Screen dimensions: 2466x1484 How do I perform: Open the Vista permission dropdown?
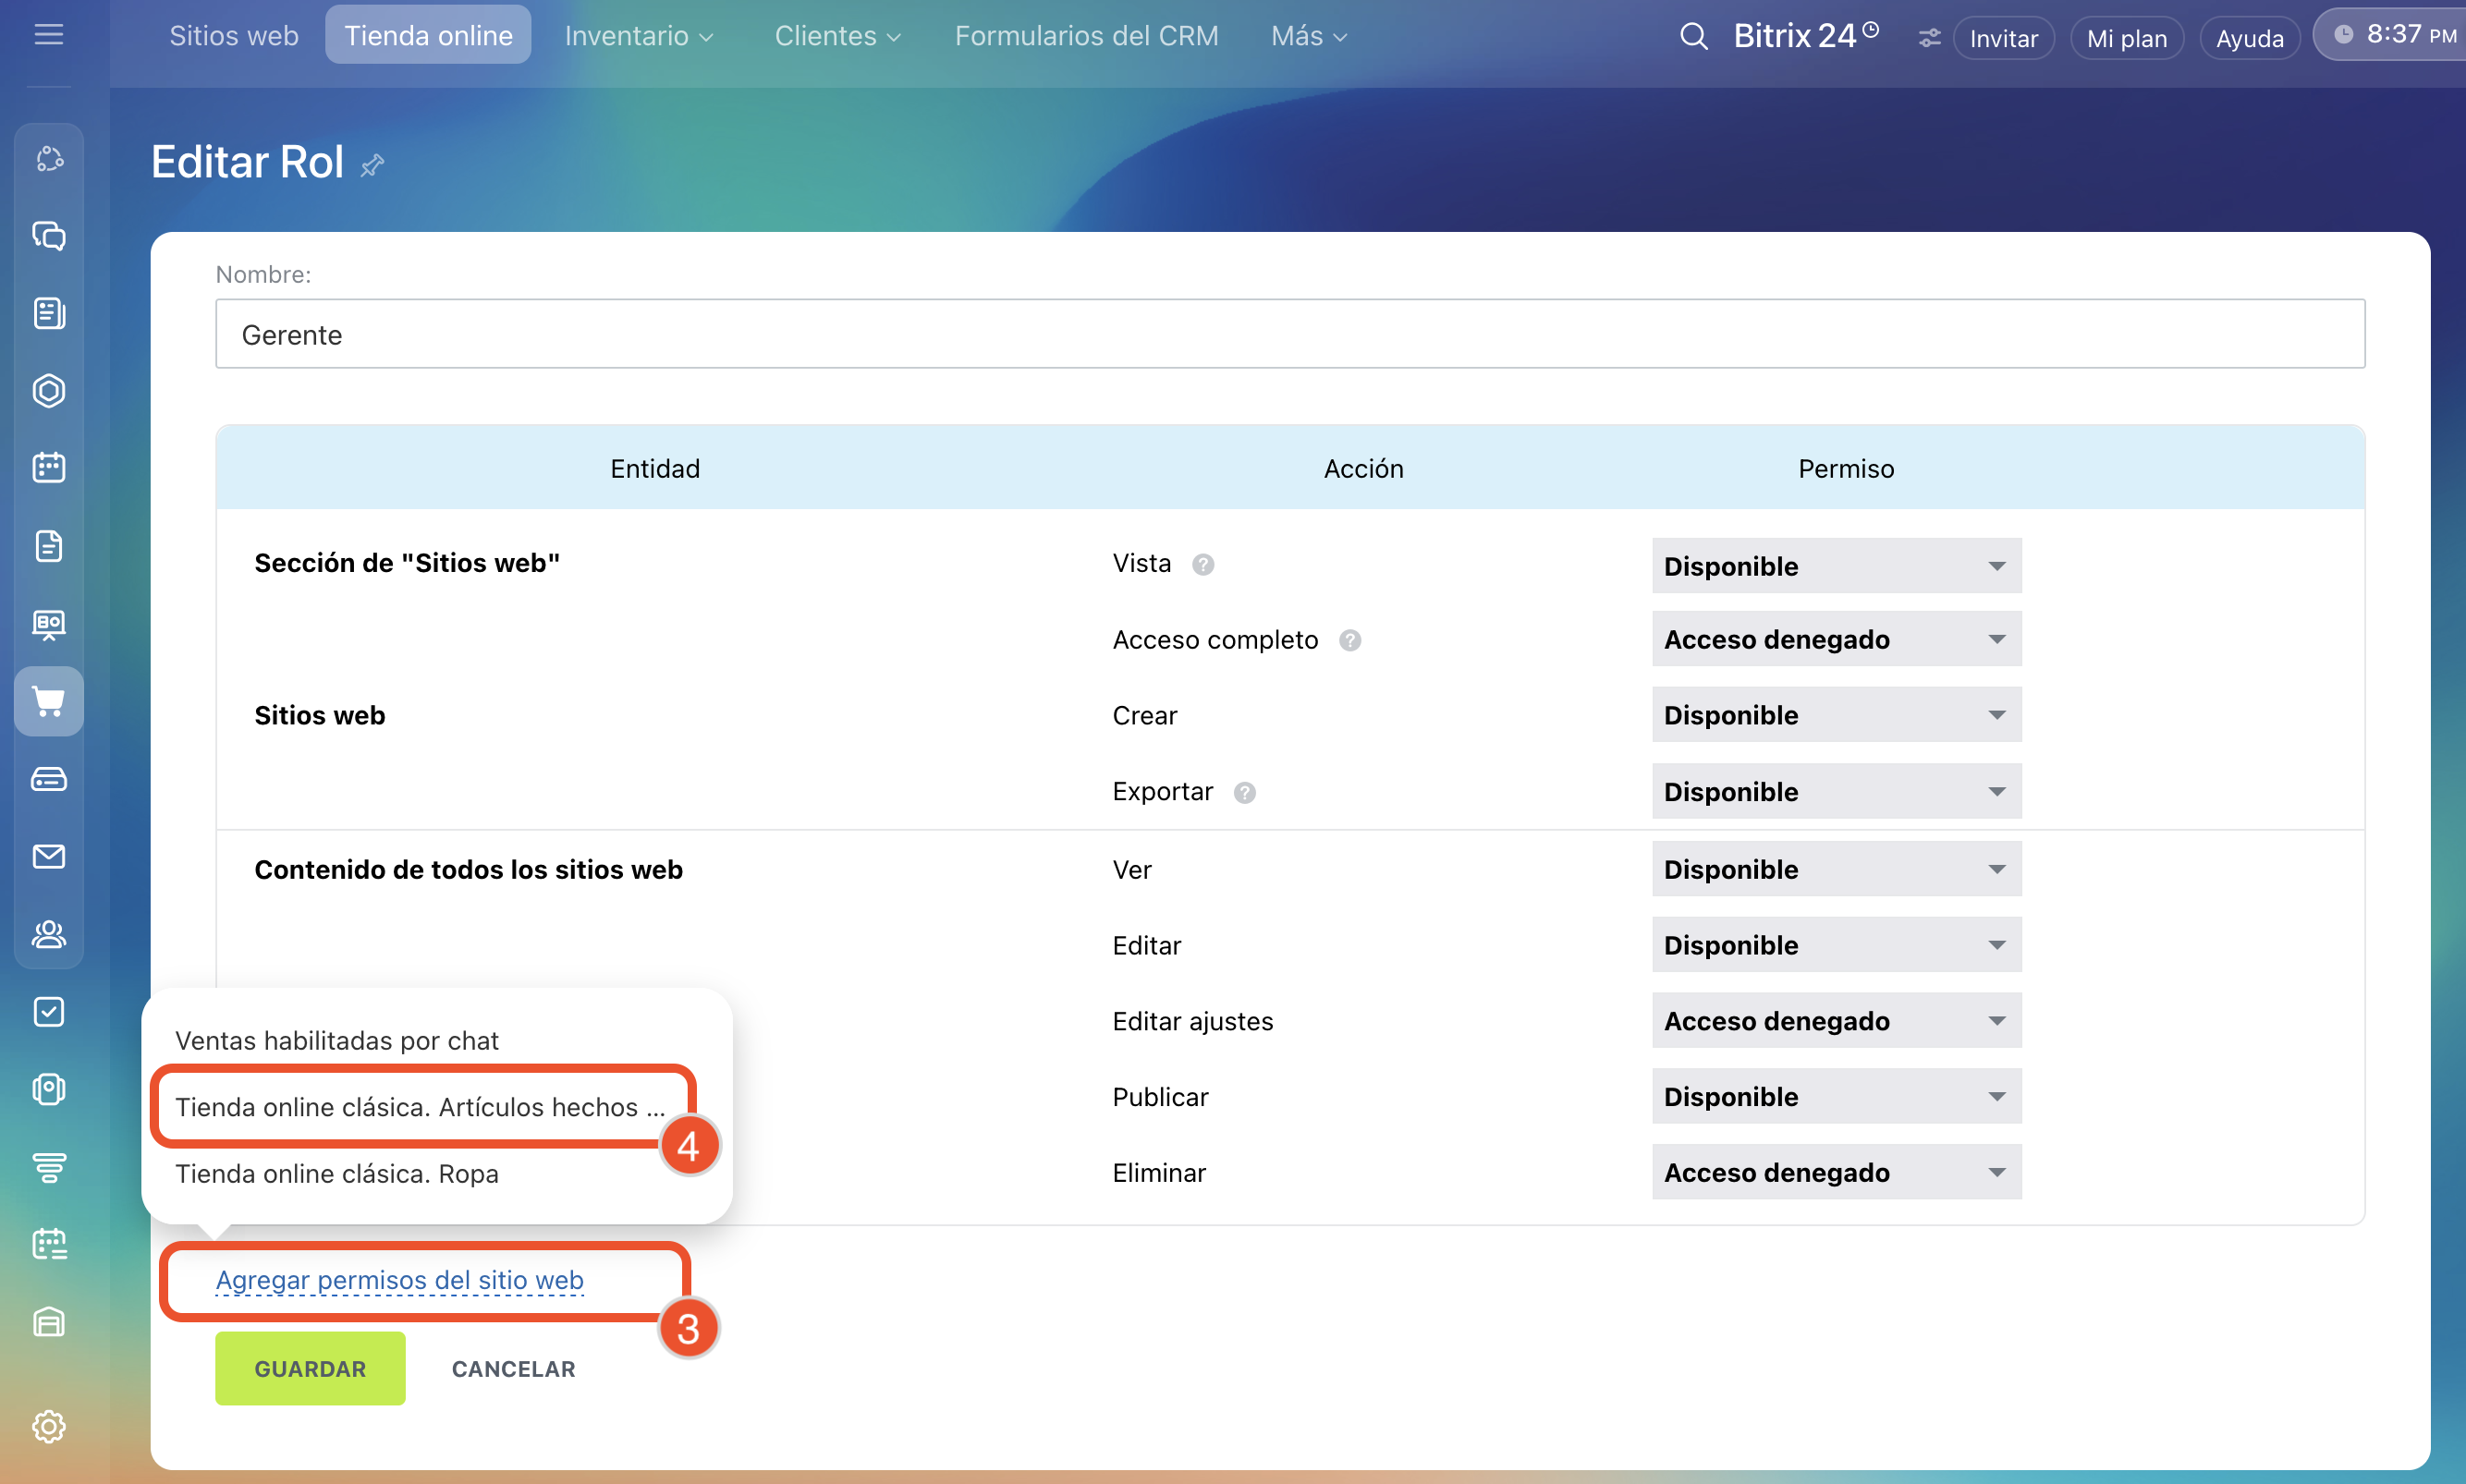coord(1836,566)
